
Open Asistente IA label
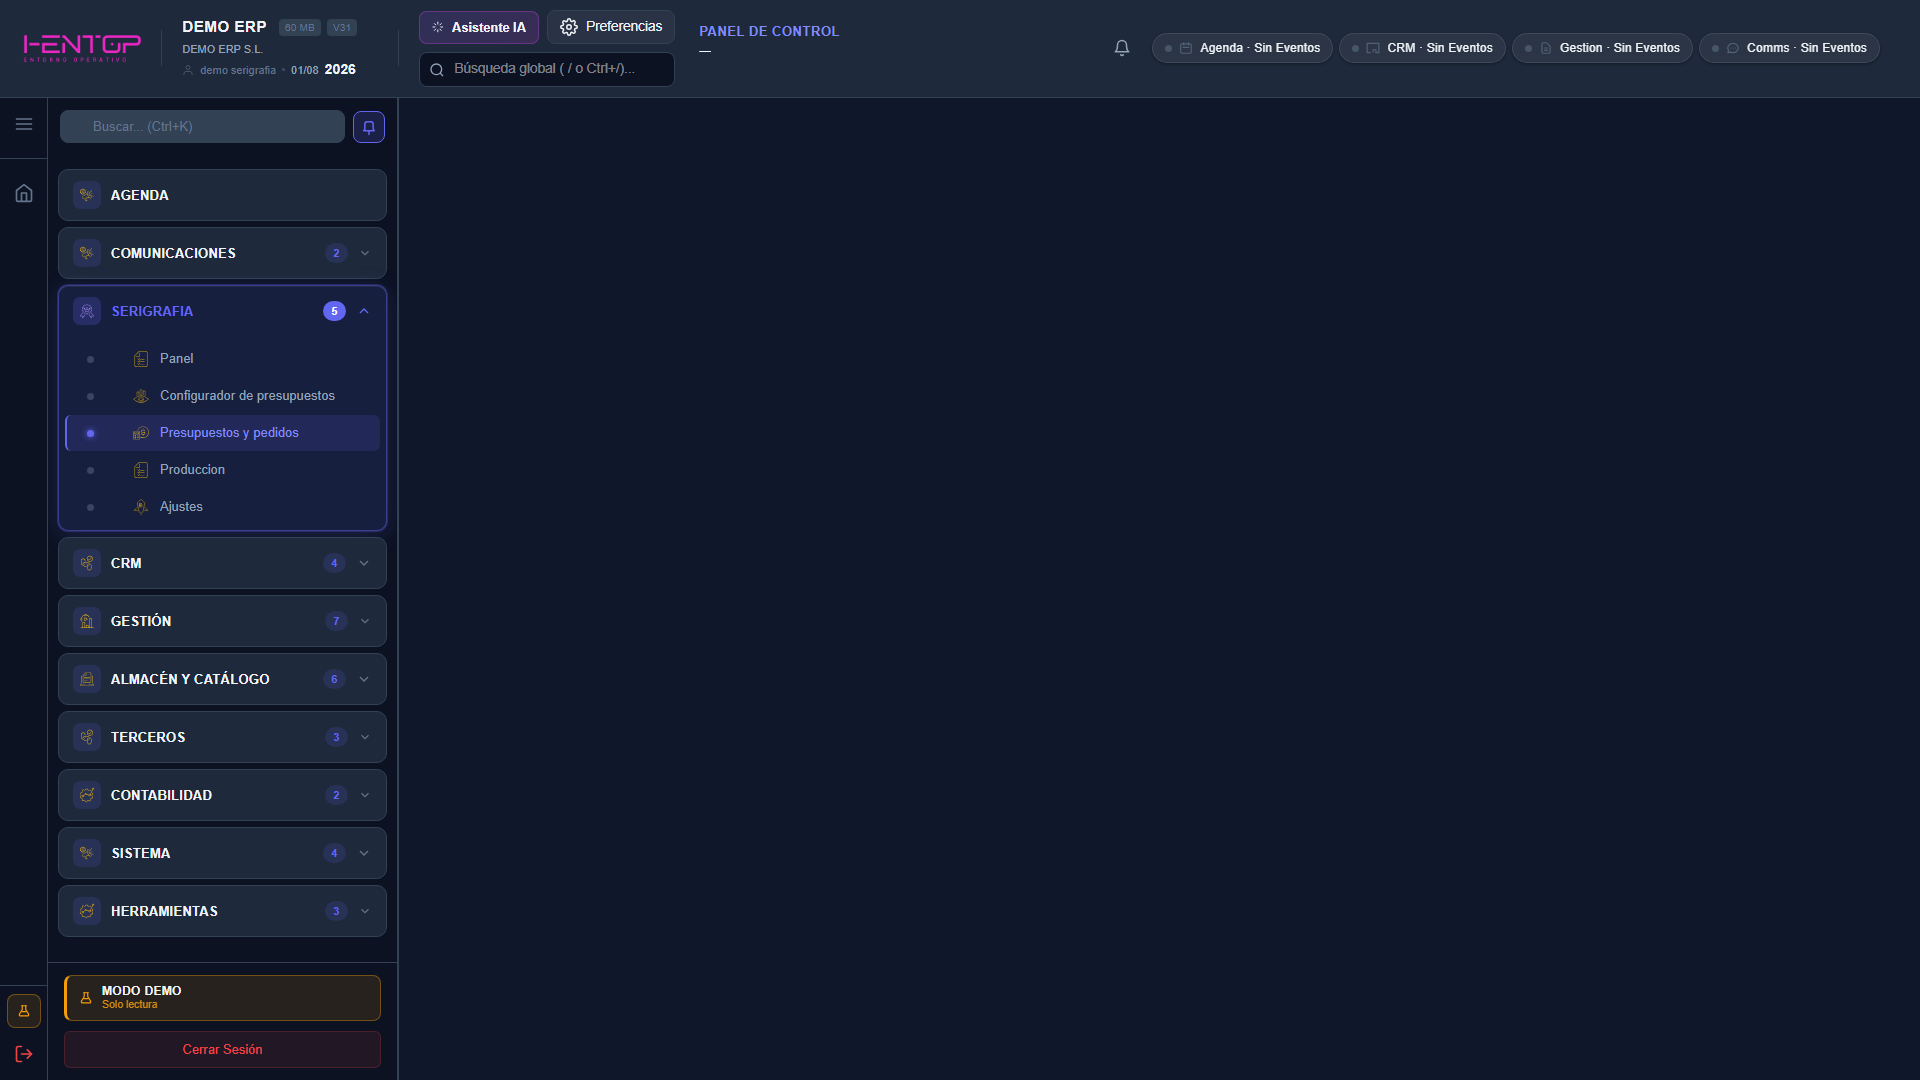488,27
